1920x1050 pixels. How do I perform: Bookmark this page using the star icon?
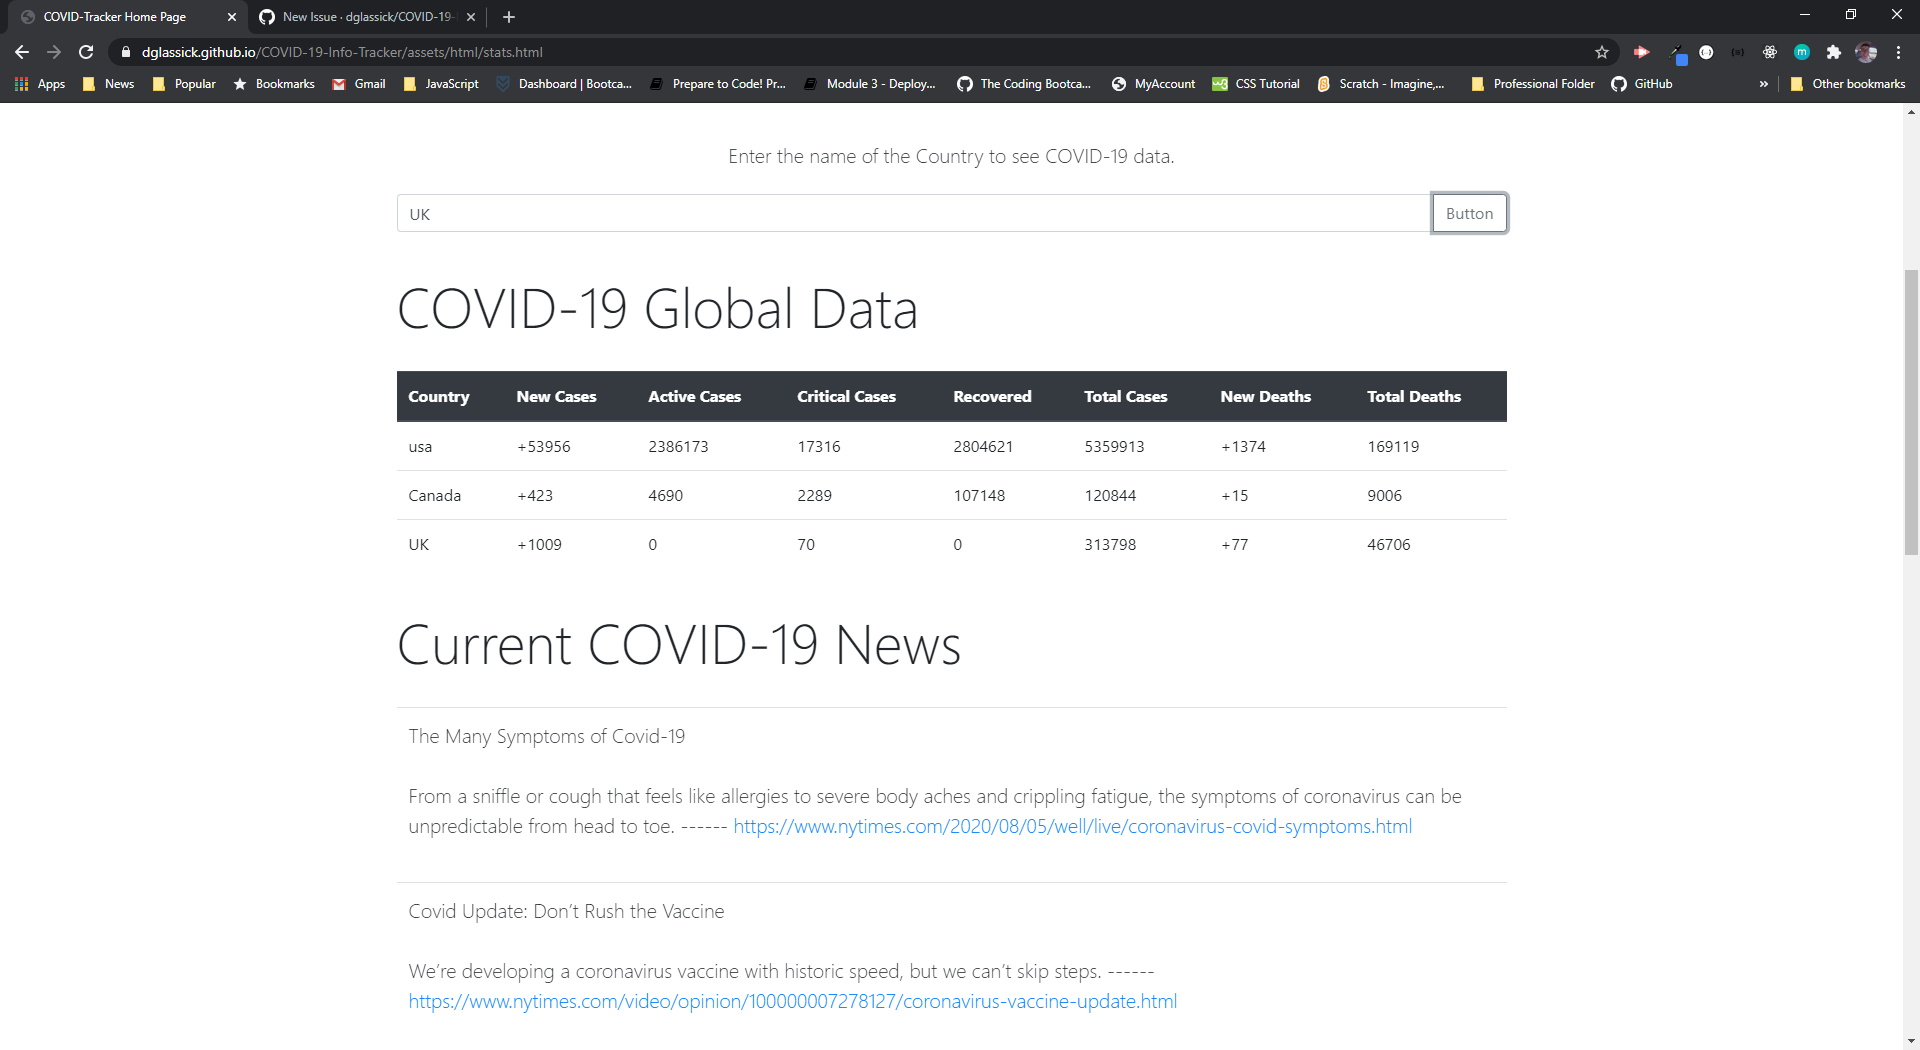pyautogui.click(x=1602, y=52)
